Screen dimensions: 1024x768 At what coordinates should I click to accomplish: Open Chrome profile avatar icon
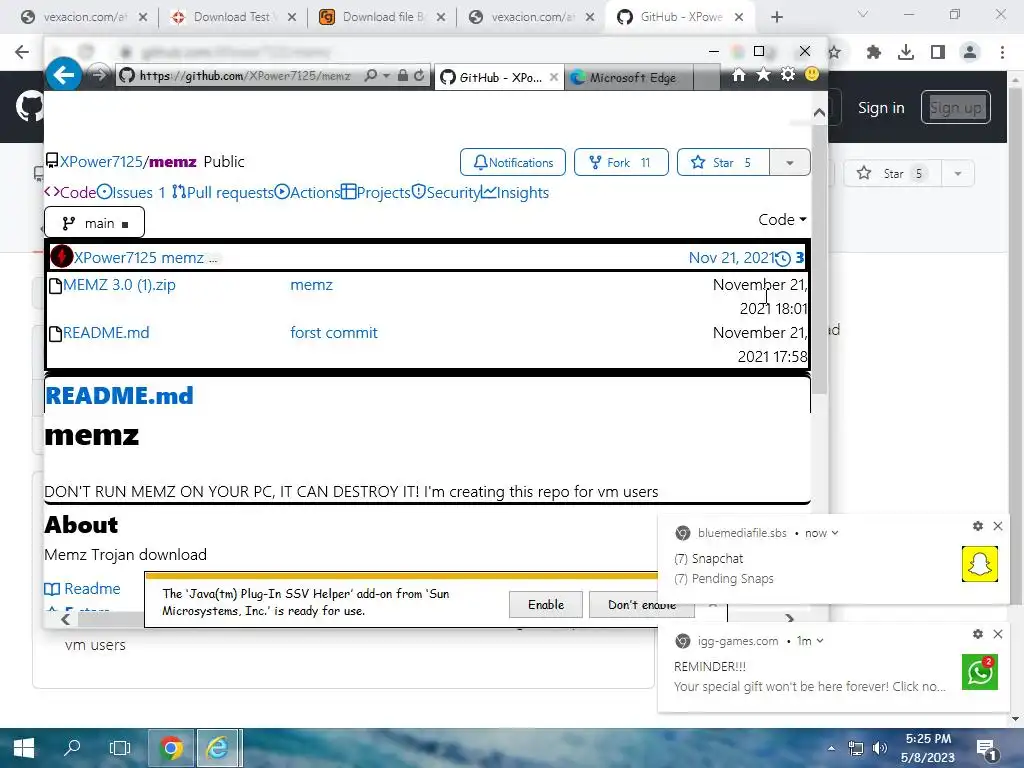pos(970,52)
